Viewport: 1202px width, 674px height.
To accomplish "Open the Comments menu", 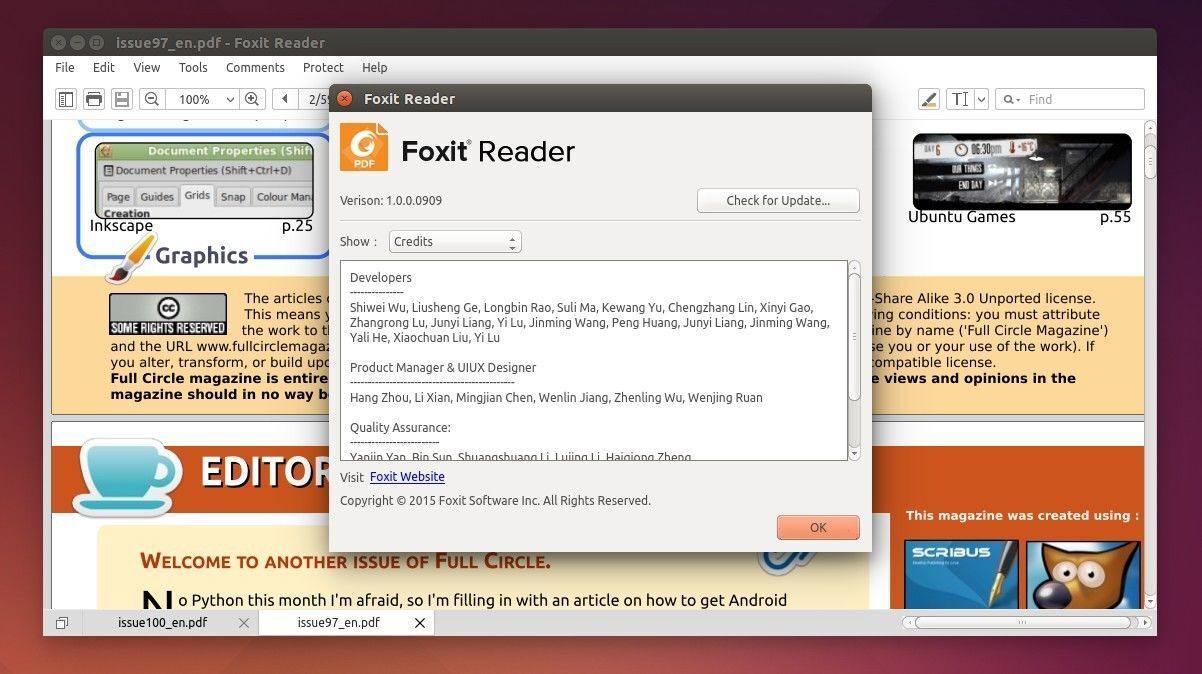I will pyautogui.click(x=255, y=67).
